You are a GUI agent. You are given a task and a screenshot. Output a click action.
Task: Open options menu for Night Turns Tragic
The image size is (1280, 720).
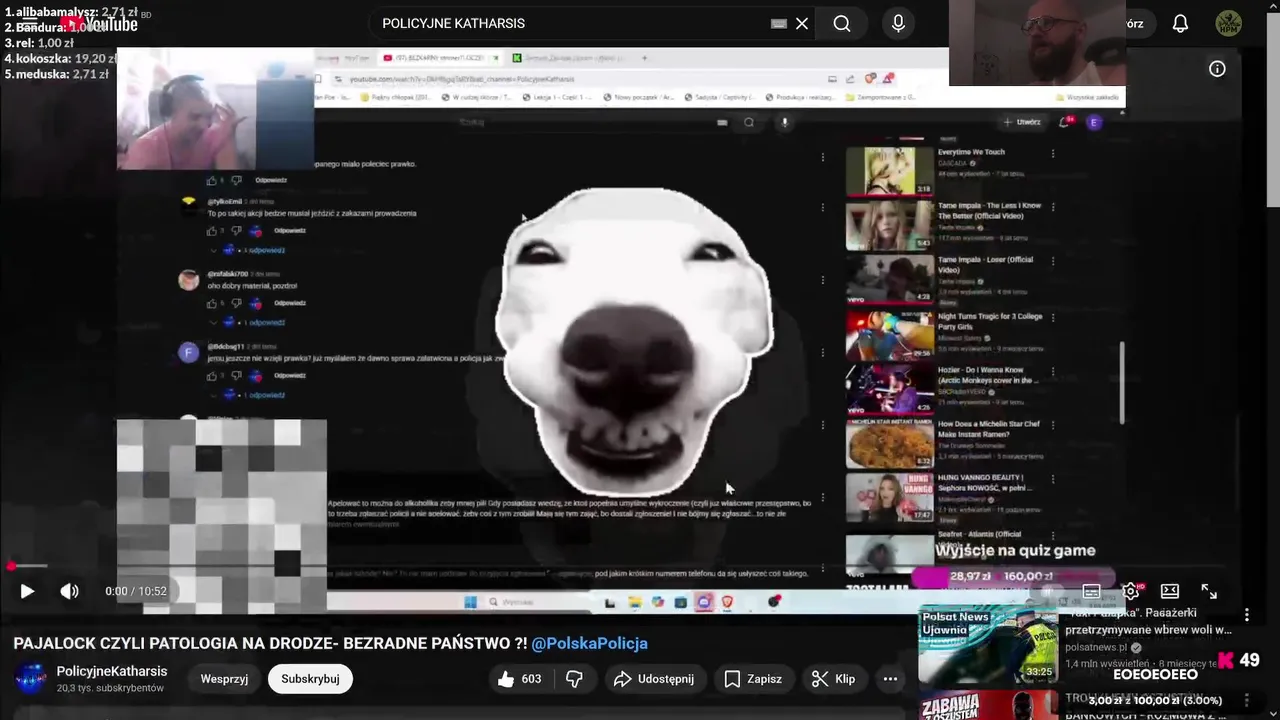pyautogui.click(x=1052, y=318)
